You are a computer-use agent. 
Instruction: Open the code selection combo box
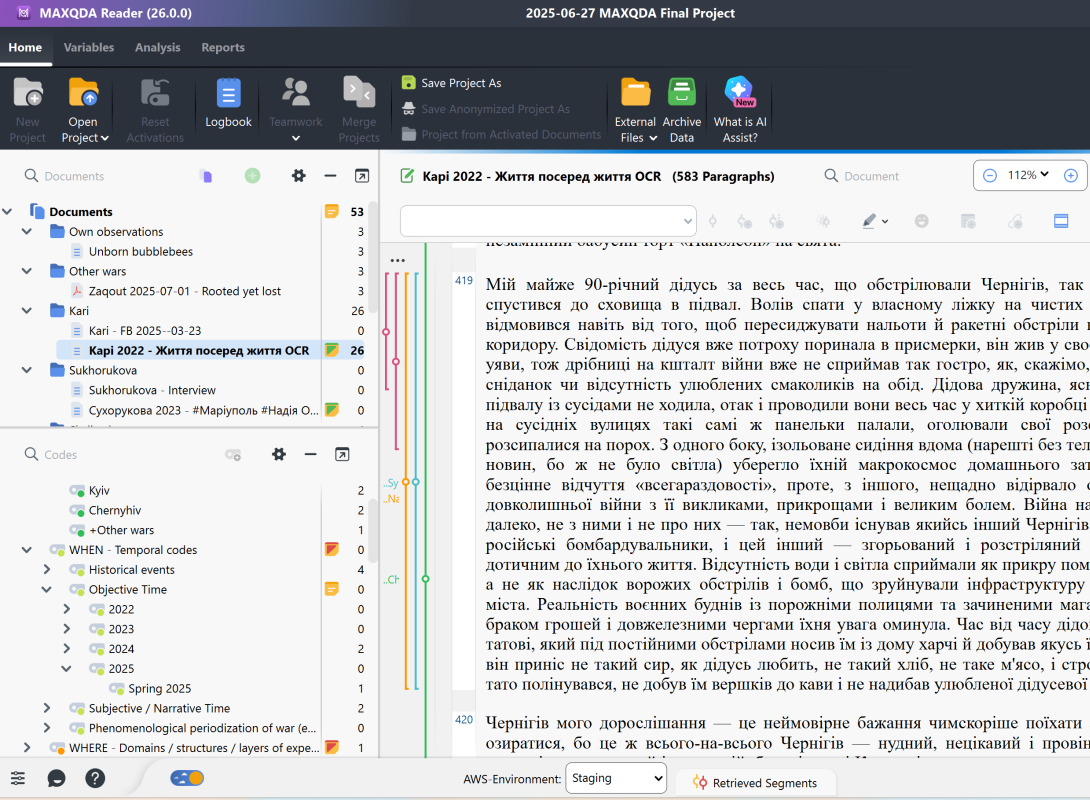tap(548, 221)
